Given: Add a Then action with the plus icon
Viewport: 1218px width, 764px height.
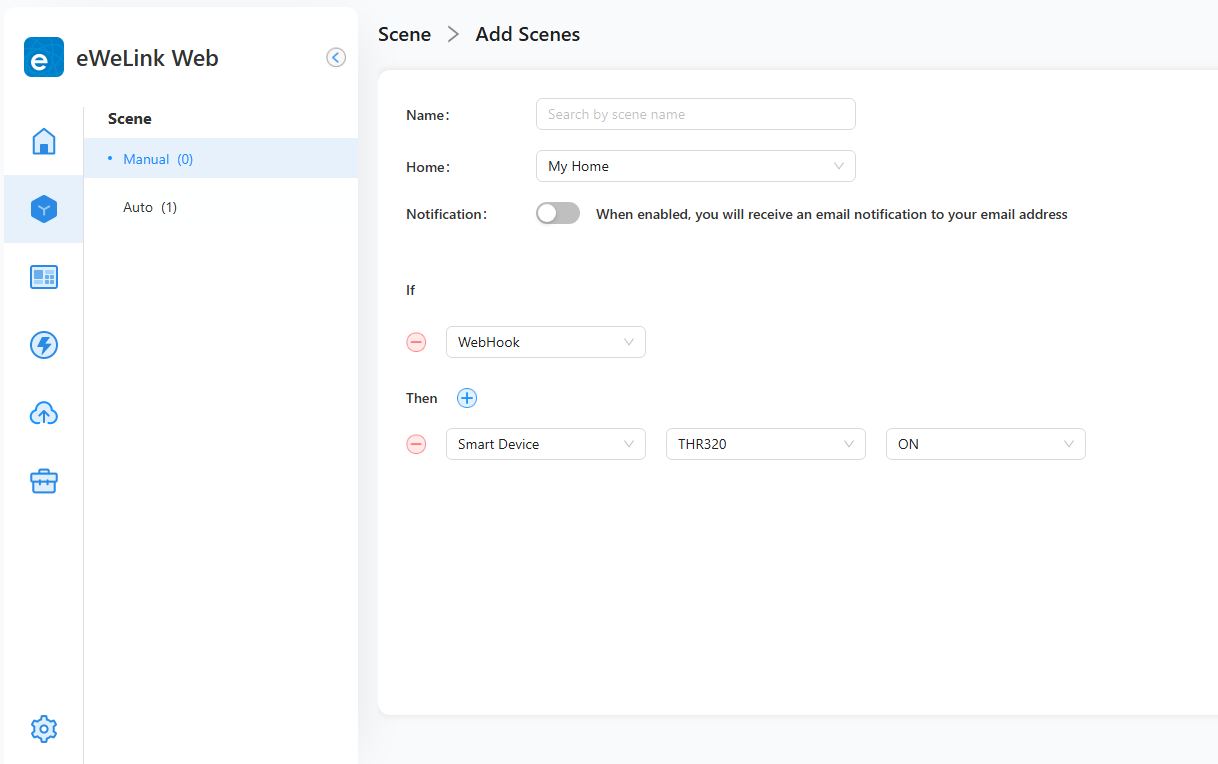Looking at the screenshot, I should pyautogui.click(x=467, y=398).
